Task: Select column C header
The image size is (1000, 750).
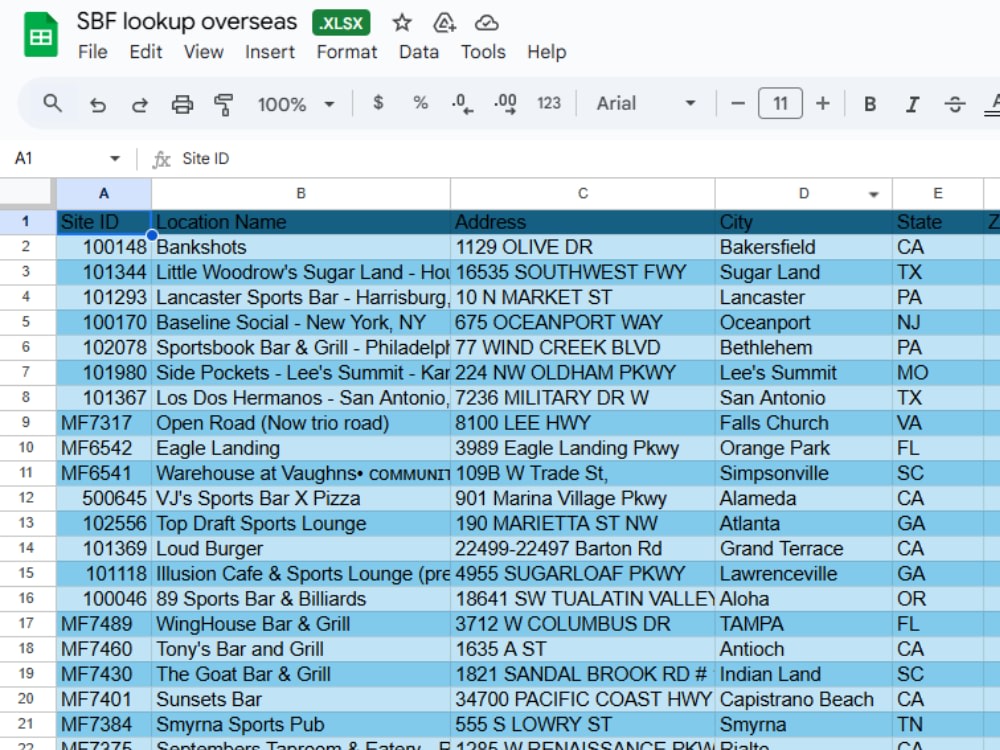Action: click(x=583, y=194)
